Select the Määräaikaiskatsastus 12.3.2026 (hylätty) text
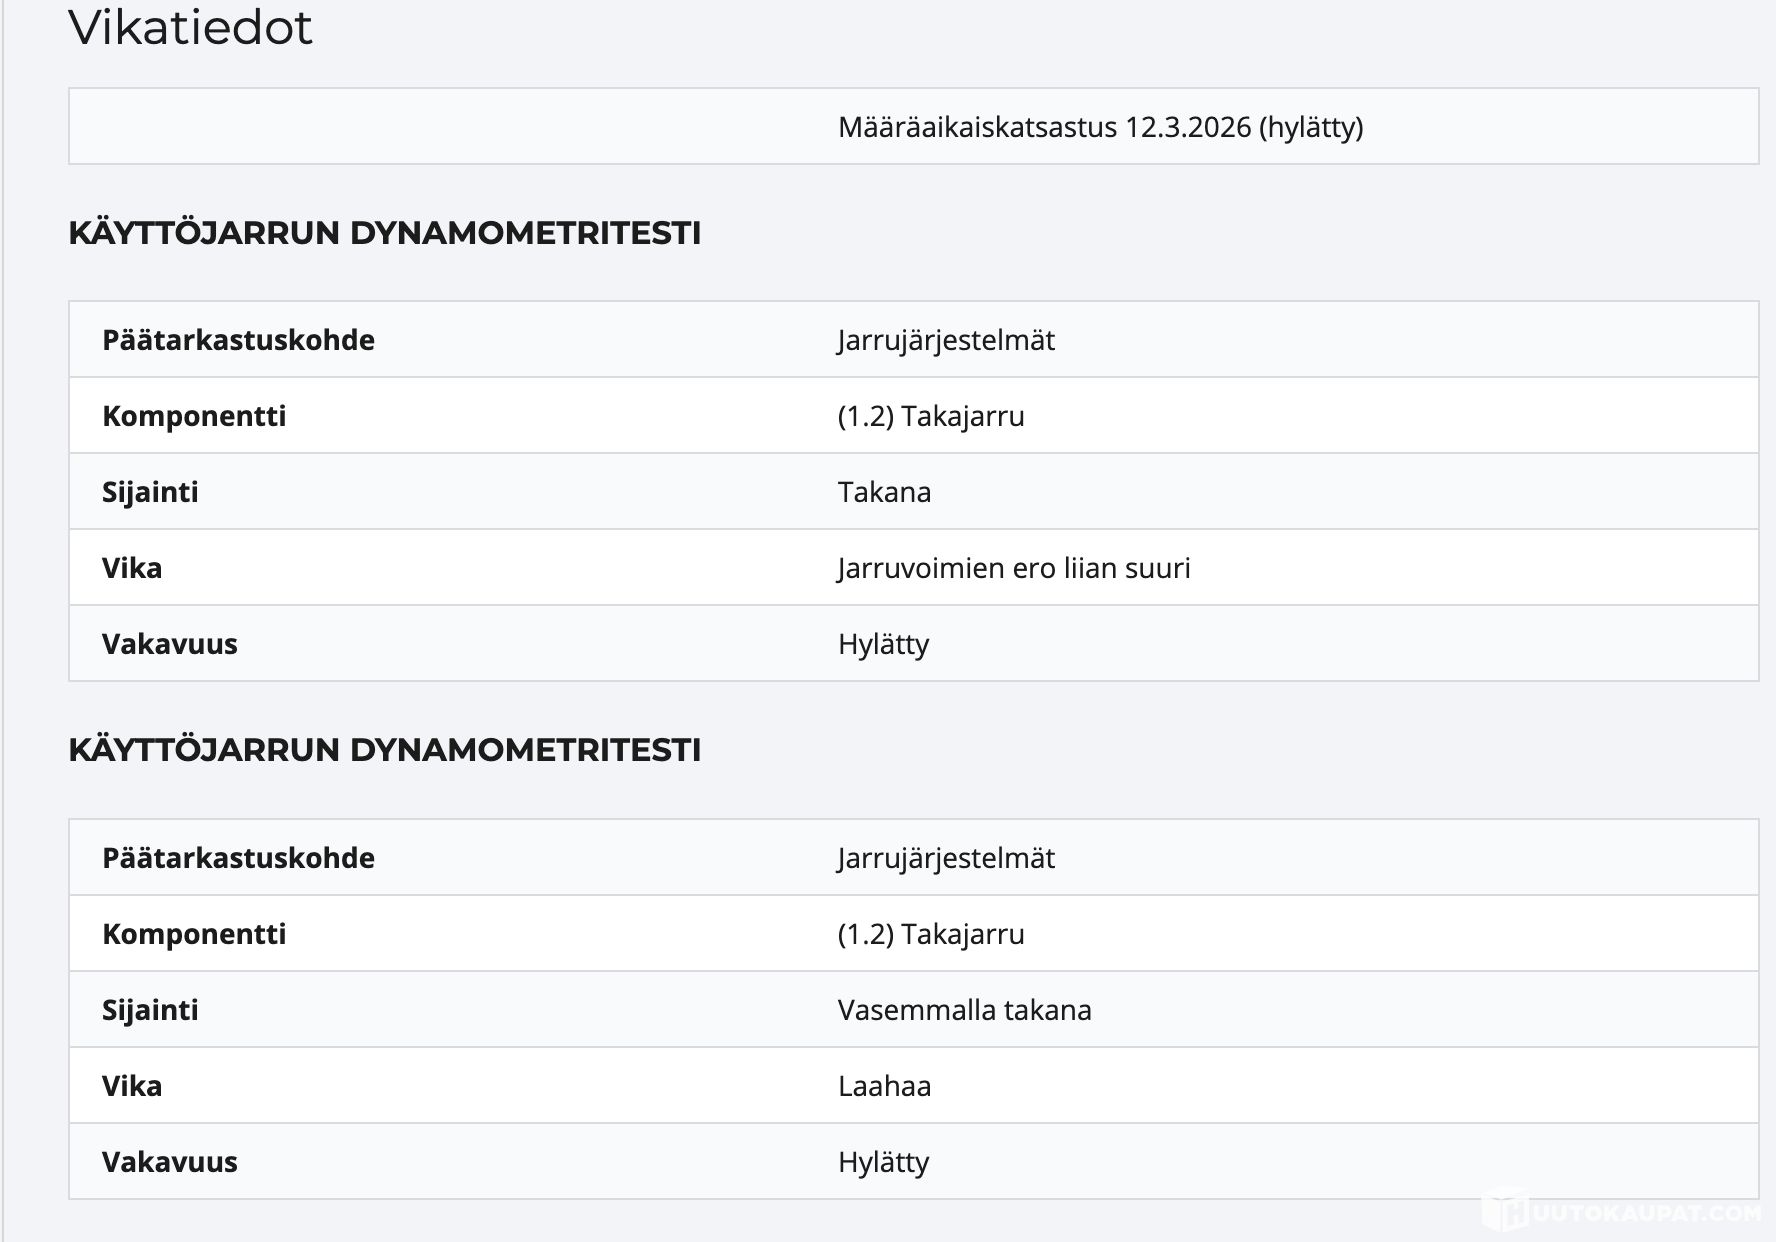The height and width of the screenshot is (1242, 1776). coord(1100,127)
